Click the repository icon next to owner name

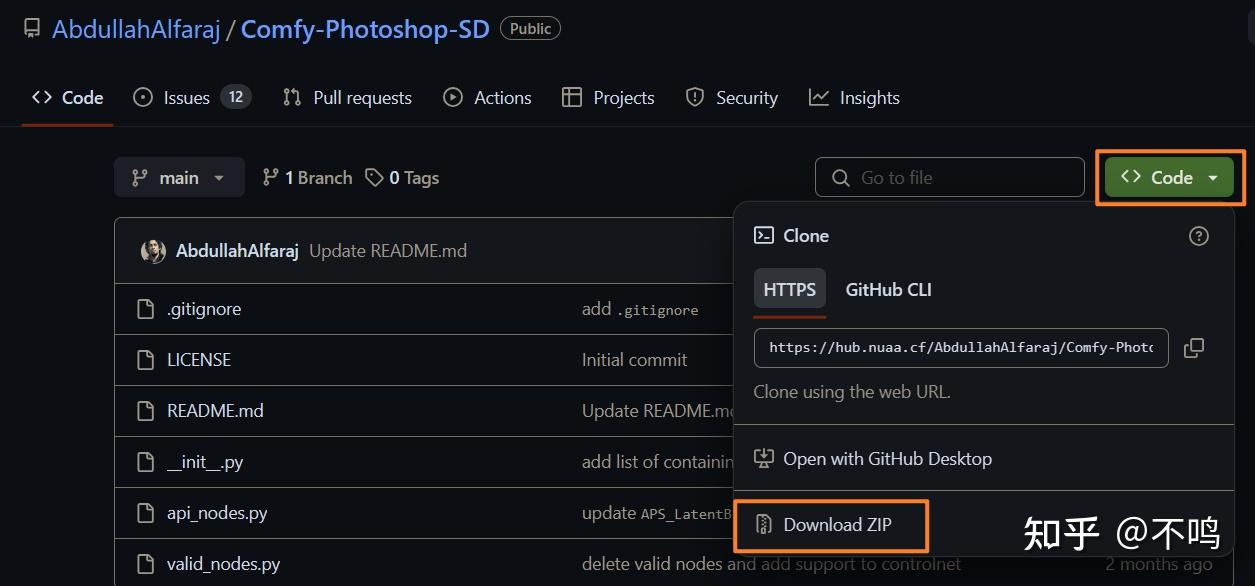tap(32, 29)
